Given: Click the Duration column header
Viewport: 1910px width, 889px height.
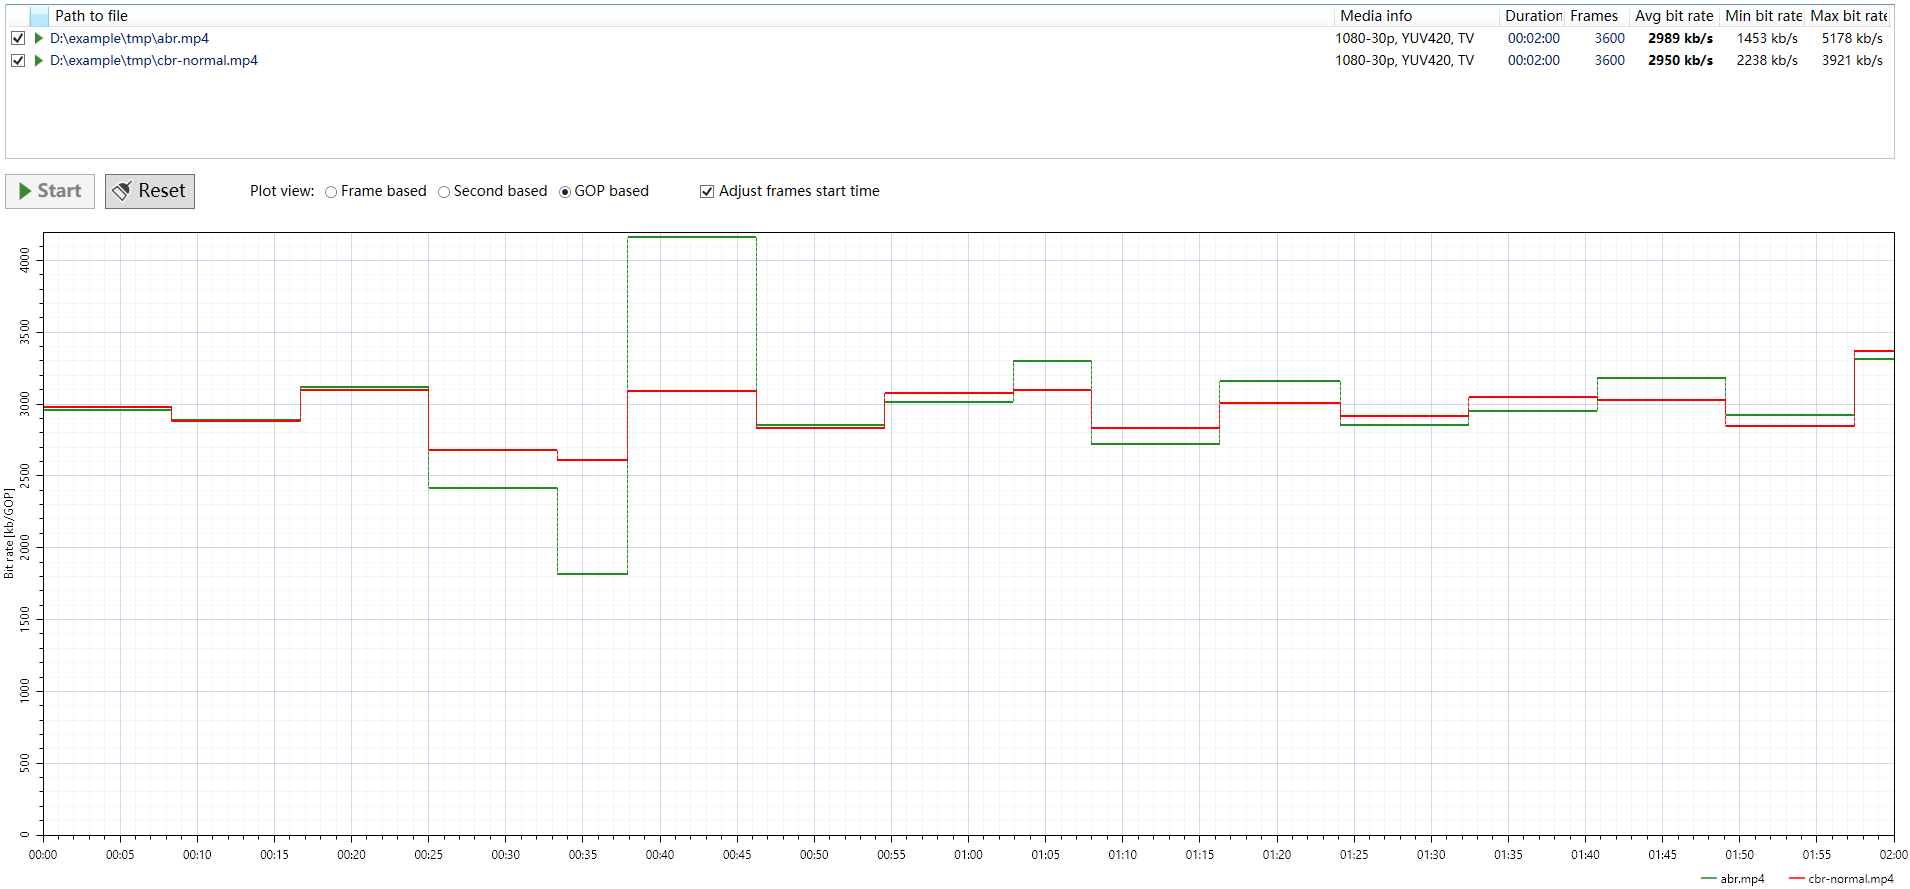Looking at the screenshot, I should pos(1532,16).
